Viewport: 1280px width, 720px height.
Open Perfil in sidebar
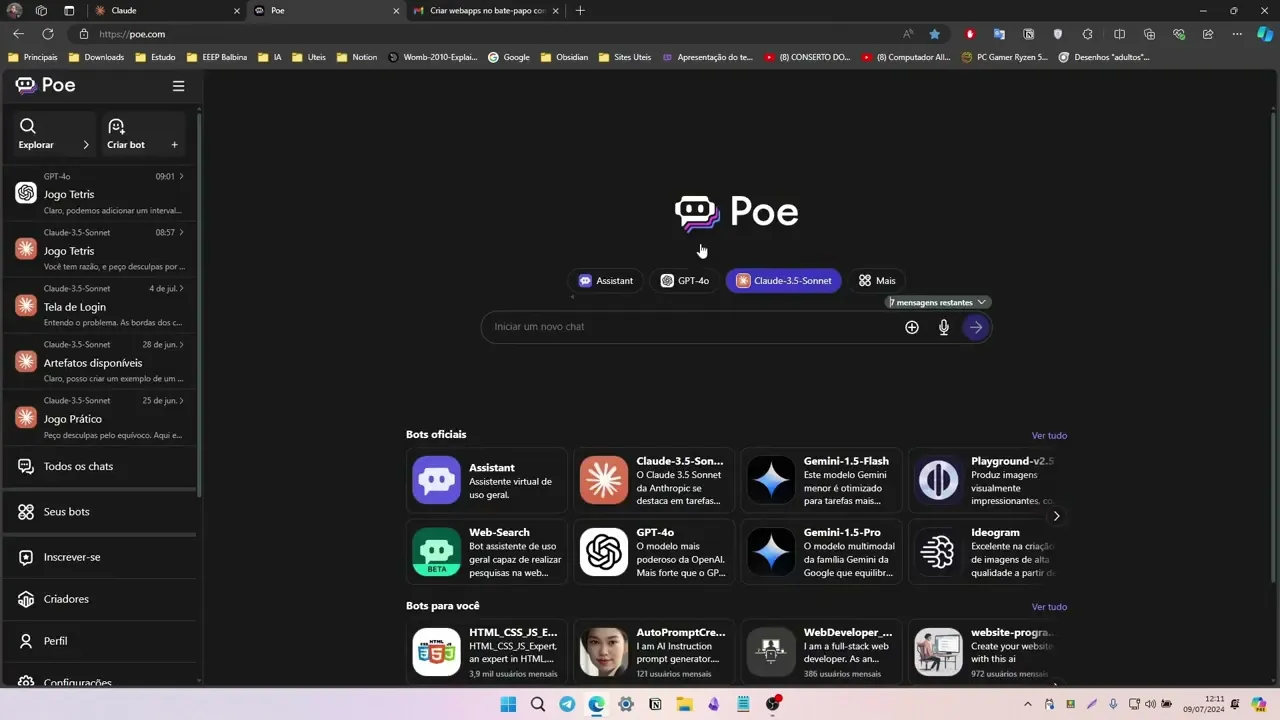pos(100,641)
